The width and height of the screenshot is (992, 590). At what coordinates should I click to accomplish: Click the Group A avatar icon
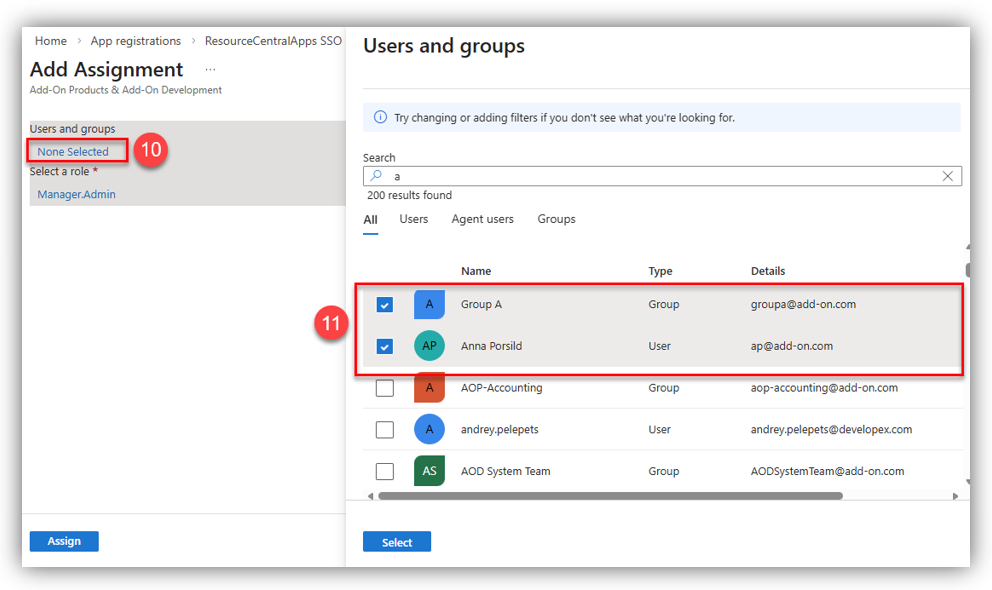coord(429,304)
